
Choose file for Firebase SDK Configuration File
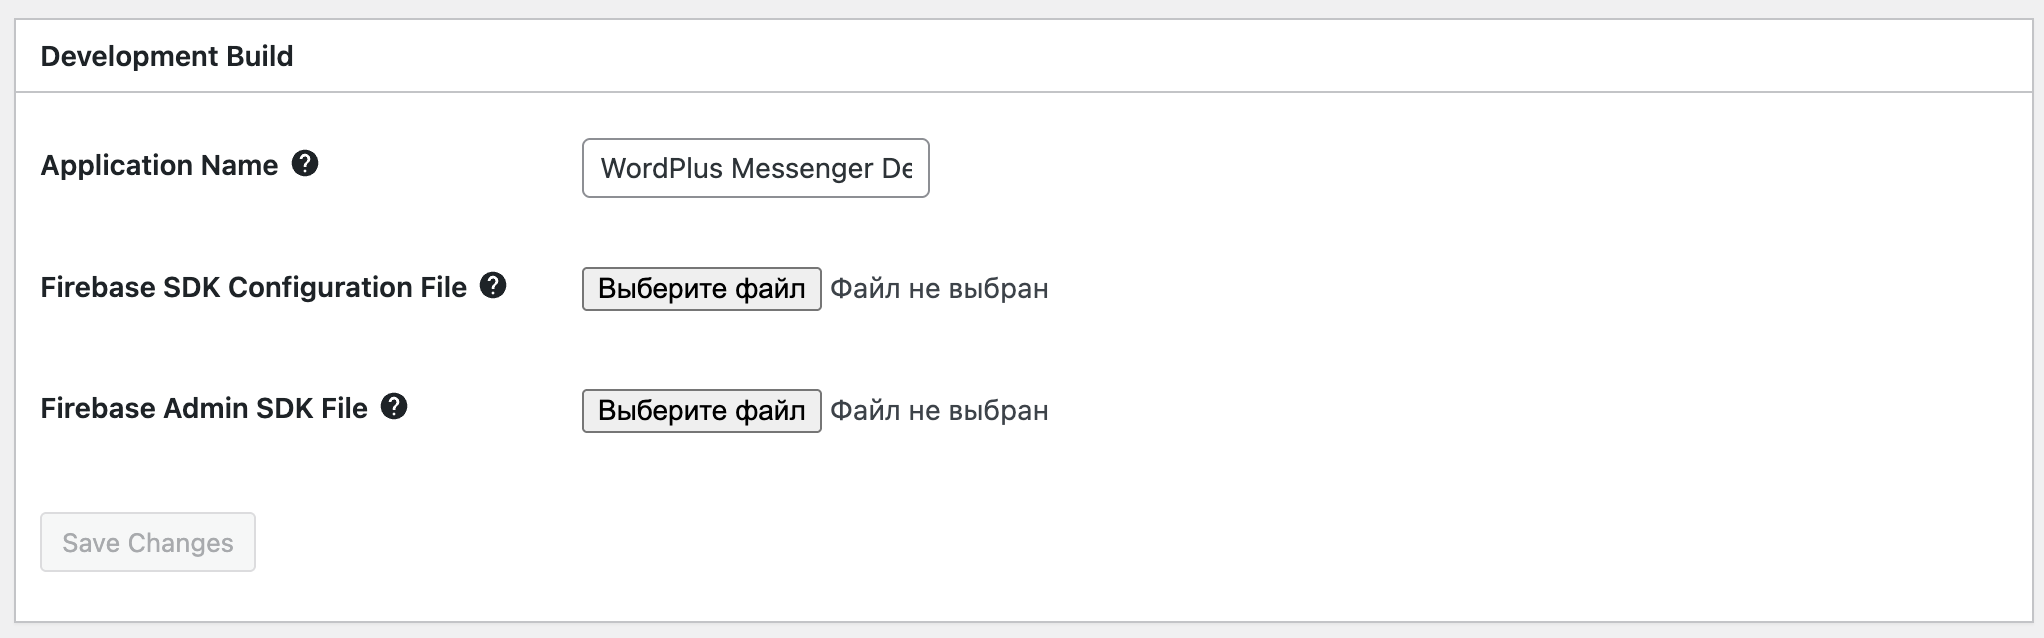coord(702,289)
